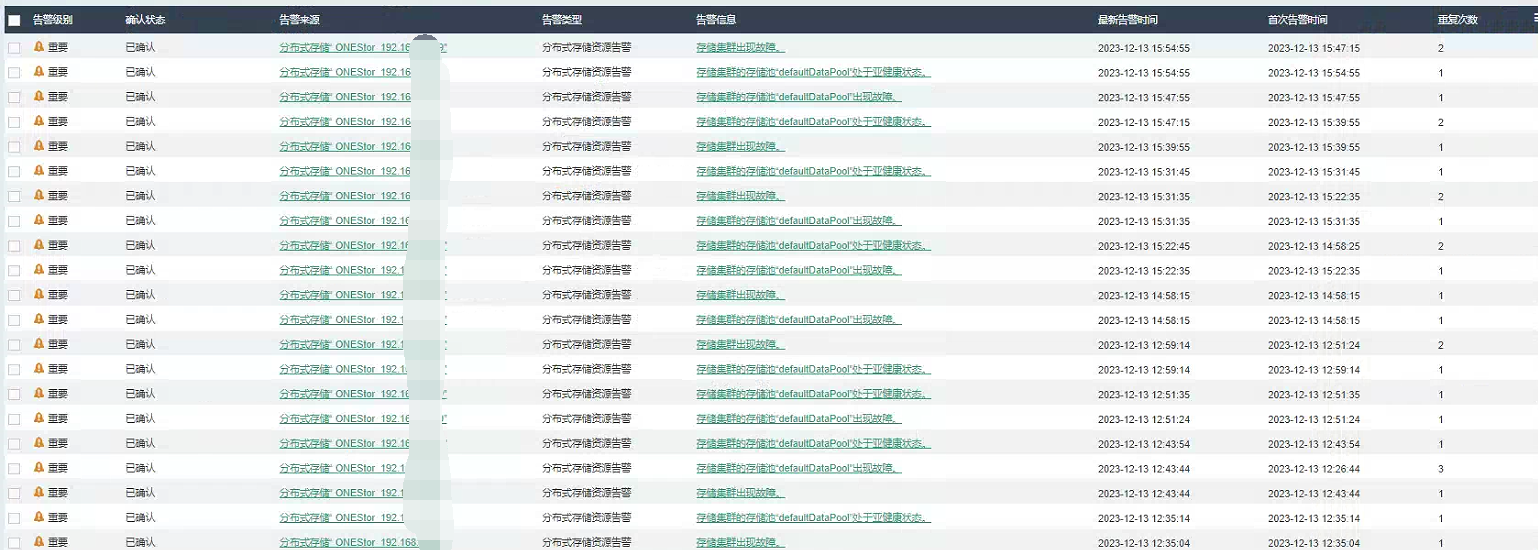Click the bell icon of the 存储集群出现故障 alarm at 15:31:35
The image size is (1538, 550).
[x=39, y=196]
